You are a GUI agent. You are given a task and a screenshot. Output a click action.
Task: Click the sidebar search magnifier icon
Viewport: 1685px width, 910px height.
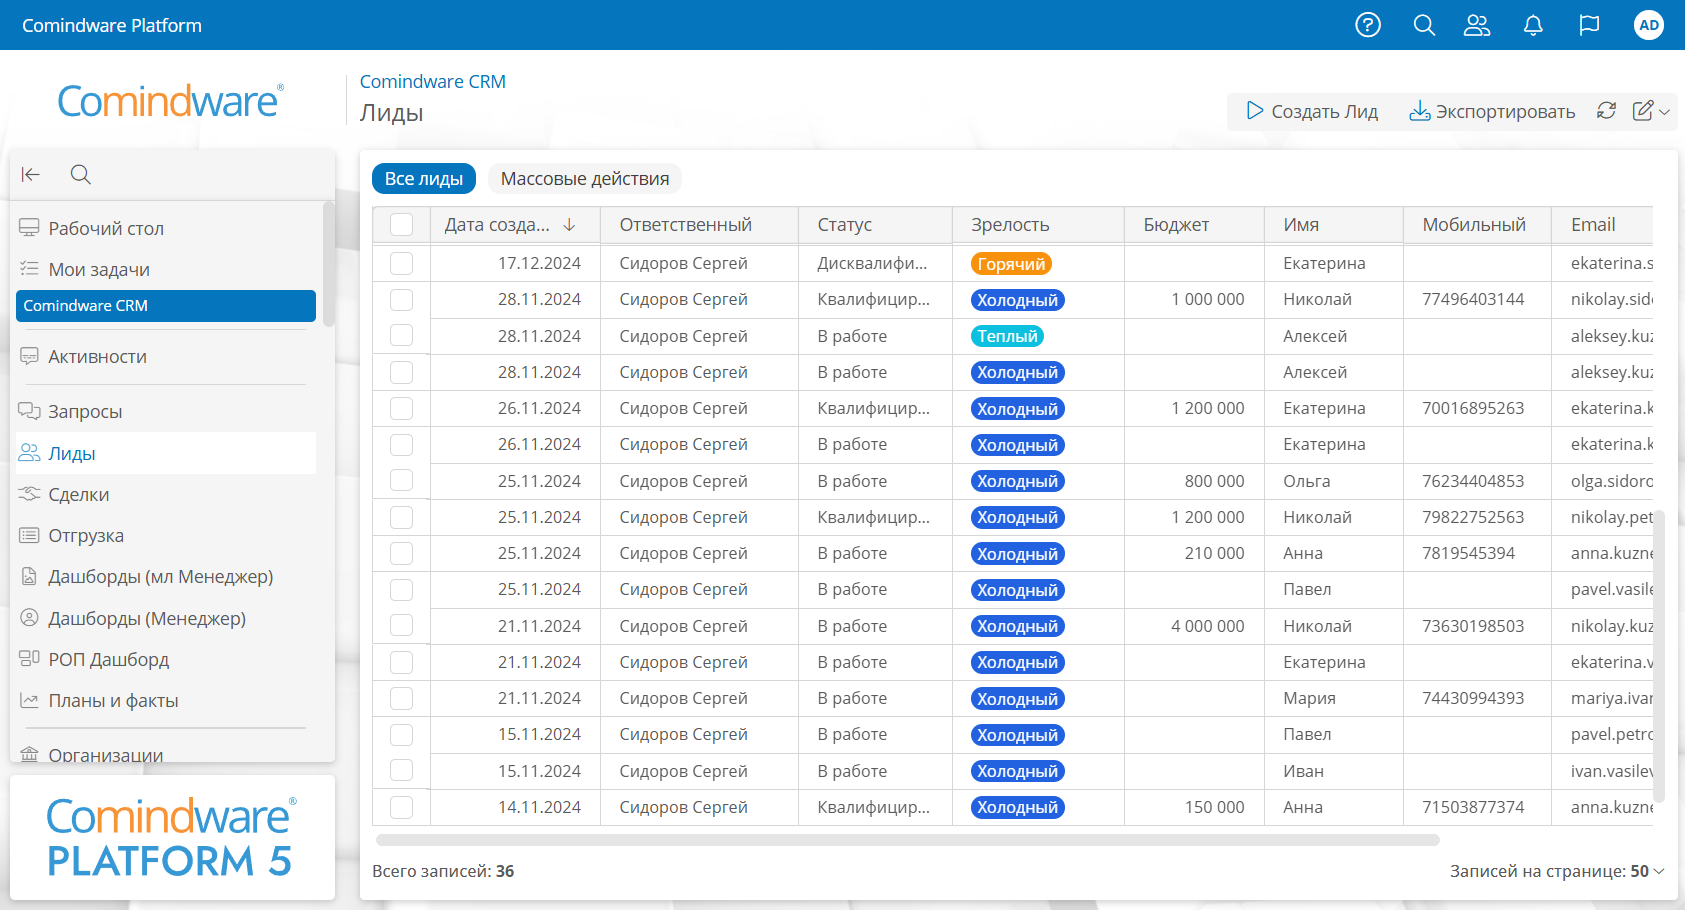(x=81, y=175)
